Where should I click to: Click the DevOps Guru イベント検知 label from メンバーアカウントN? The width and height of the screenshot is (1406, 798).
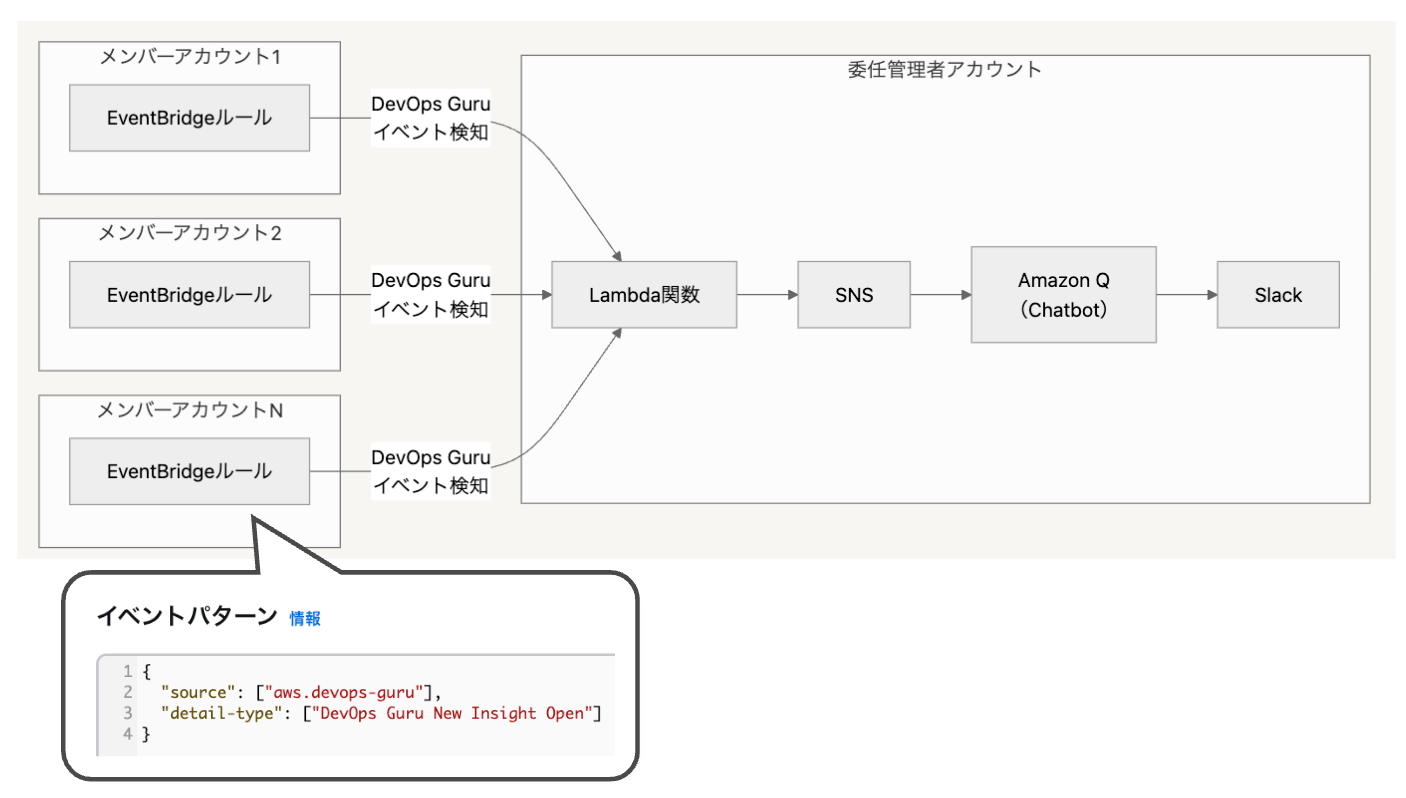(x=431, y=471)
